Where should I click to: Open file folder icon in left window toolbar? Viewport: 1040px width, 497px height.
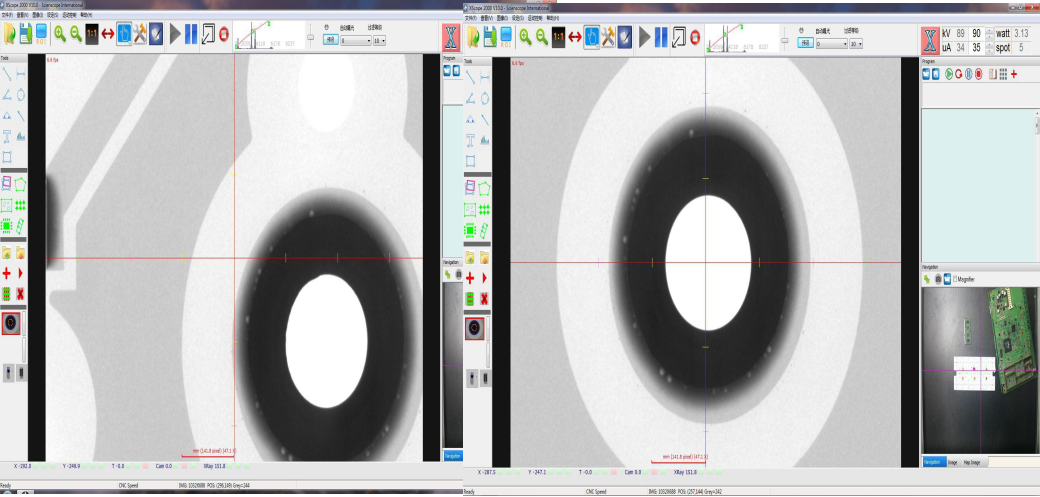point(10,35)
